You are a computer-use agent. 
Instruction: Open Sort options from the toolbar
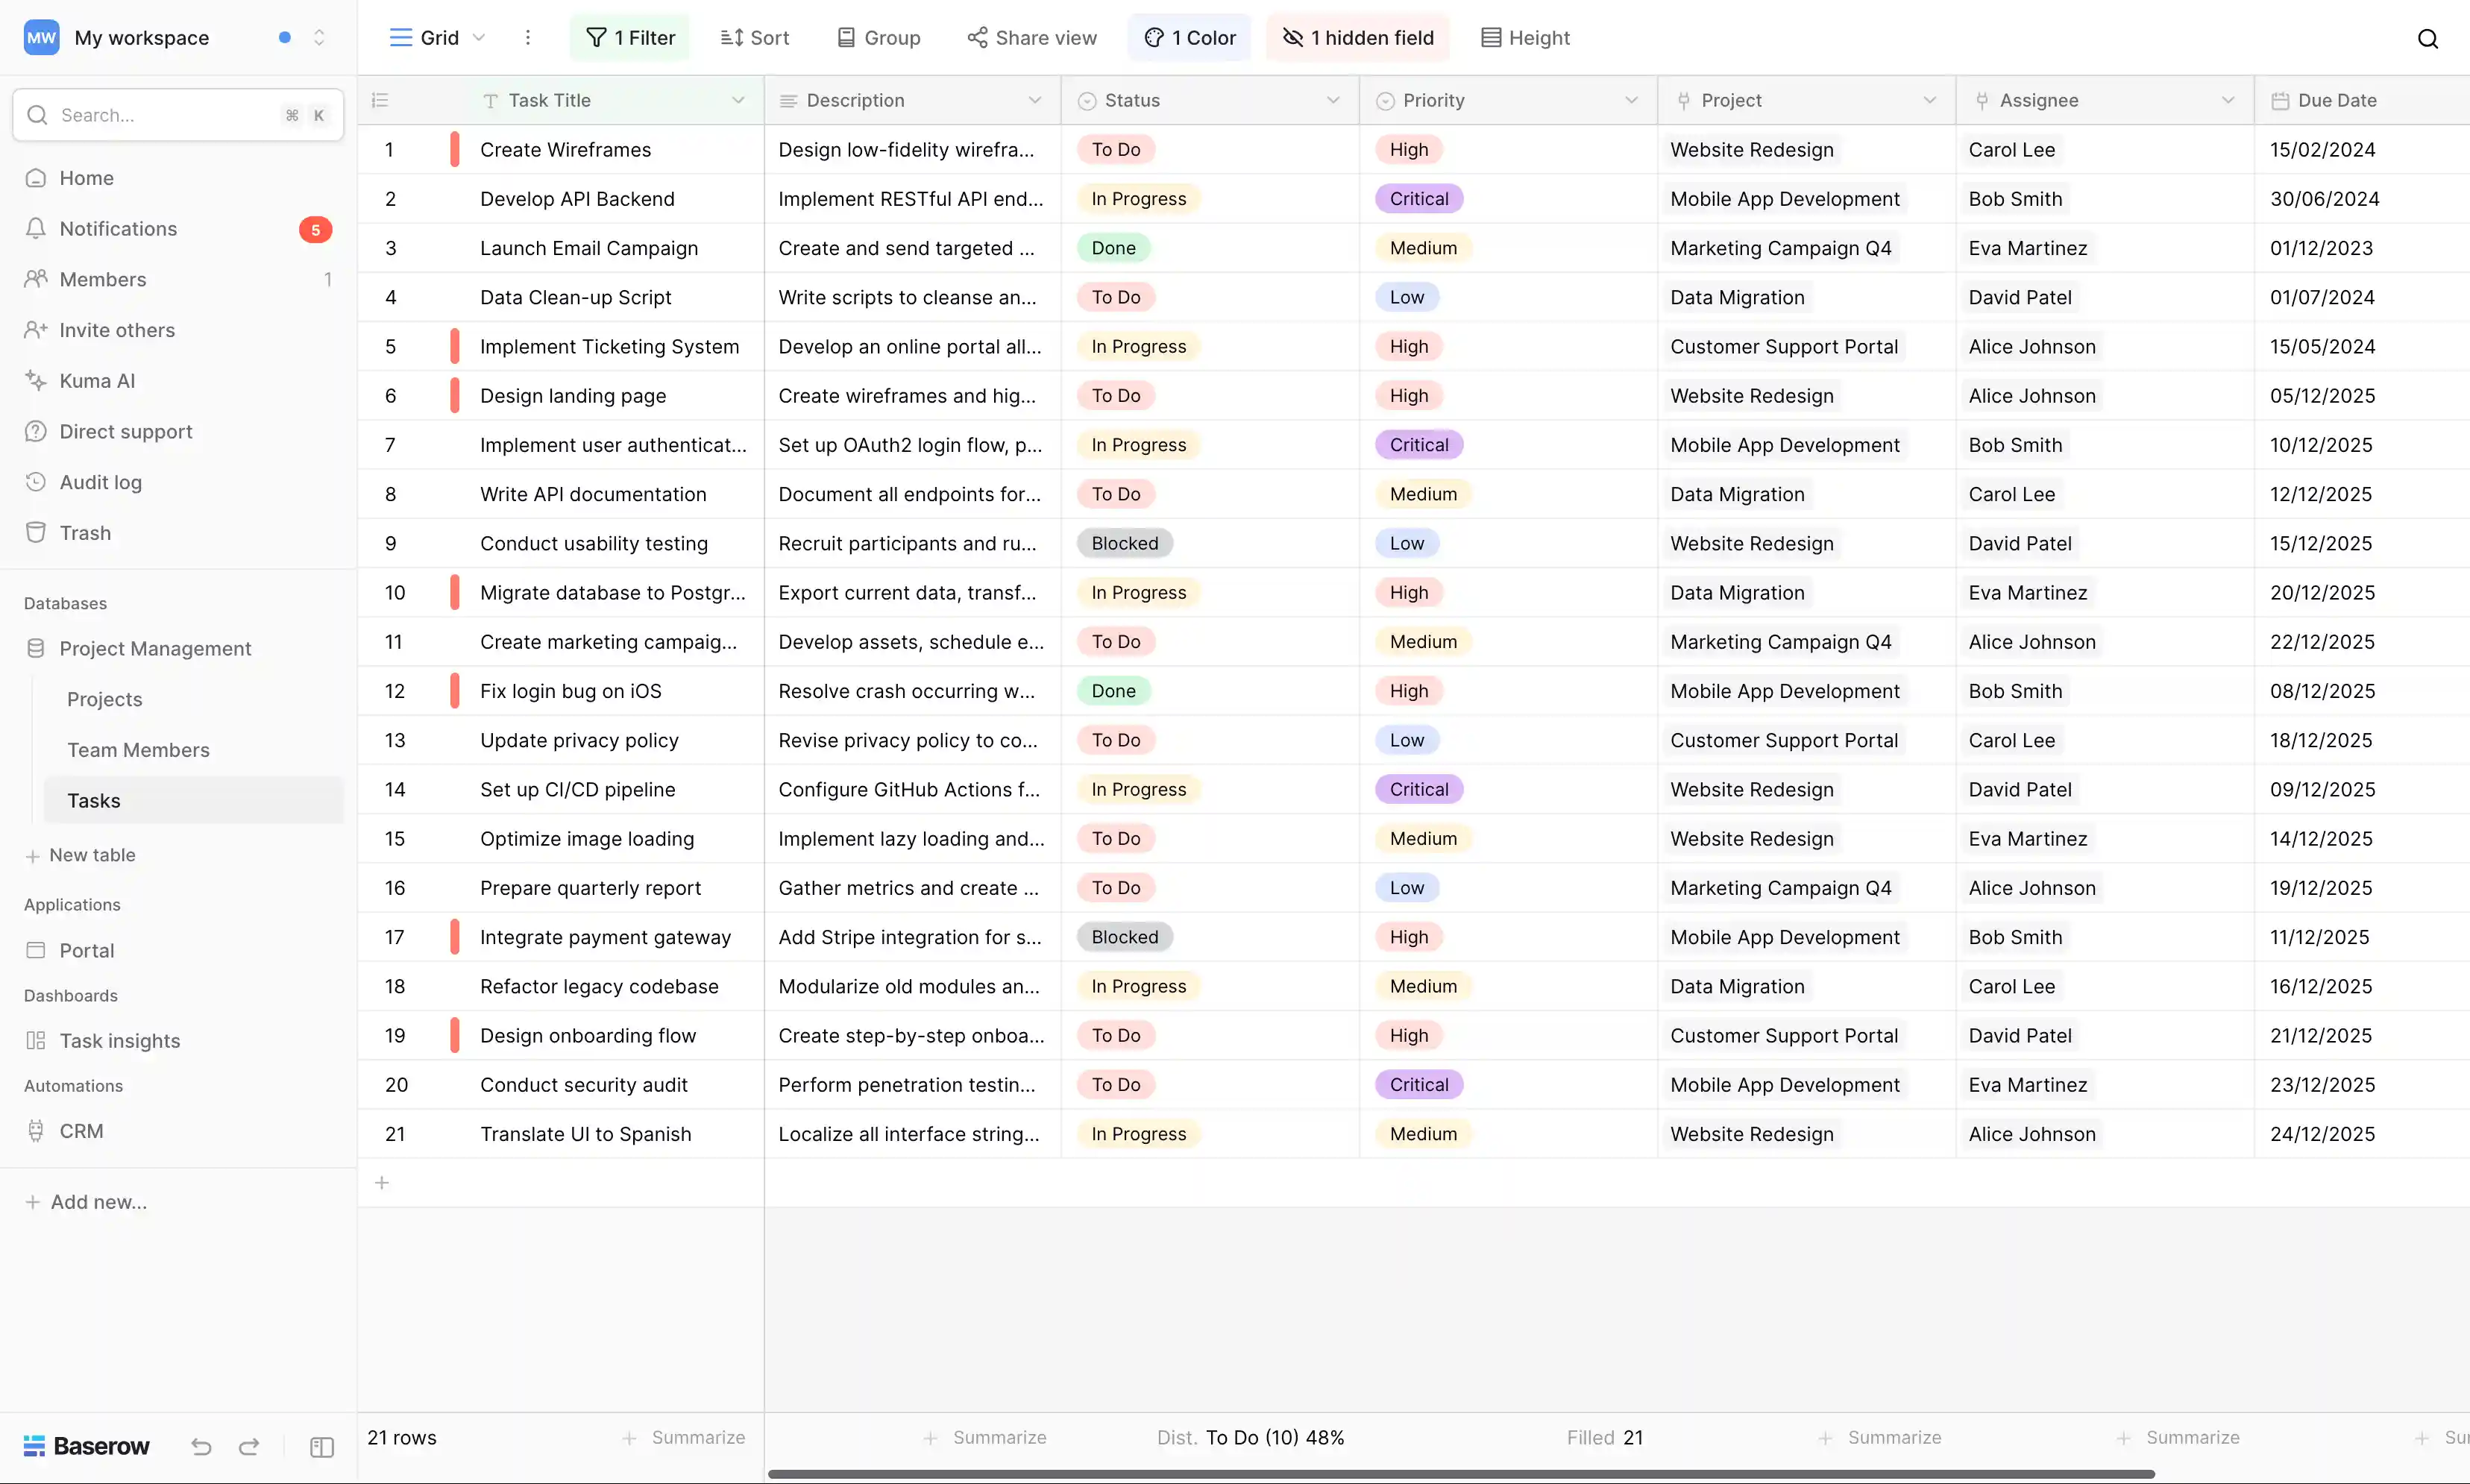pos(754,37)
